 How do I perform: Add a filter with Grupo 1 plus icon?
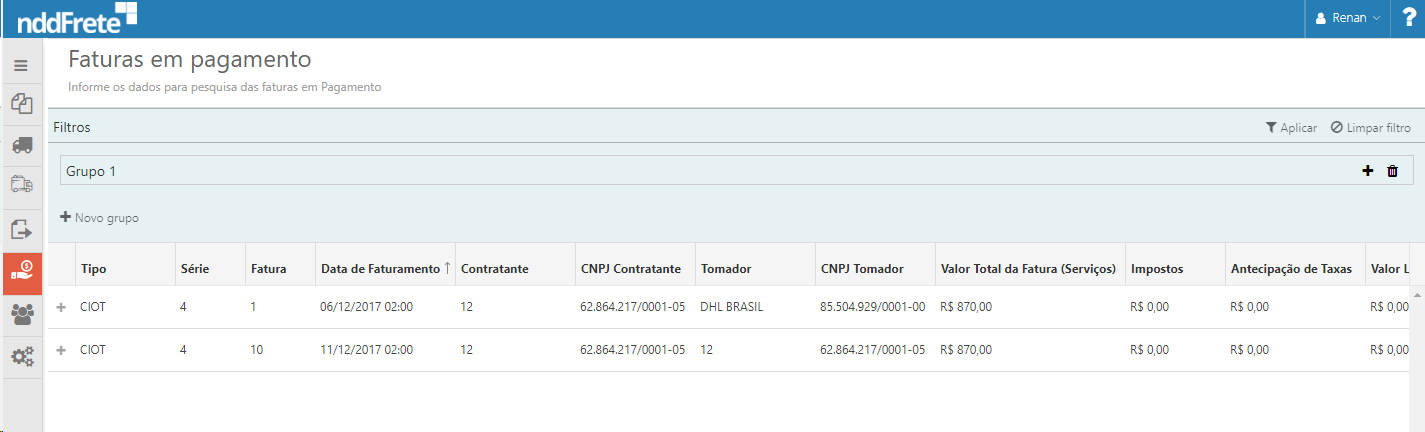(x=1368, y=171)
